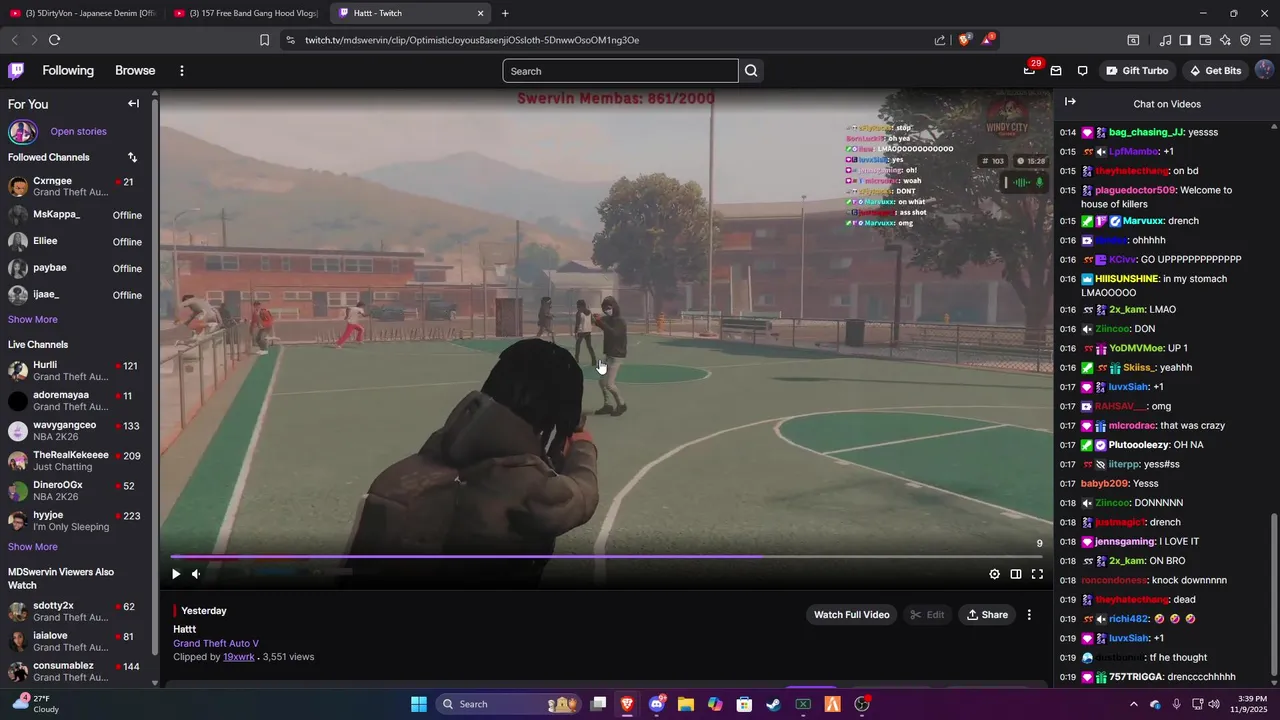Open Brave Leo AI sparkle icon
Screen dimensions: 1280x720
(1225, 40)
